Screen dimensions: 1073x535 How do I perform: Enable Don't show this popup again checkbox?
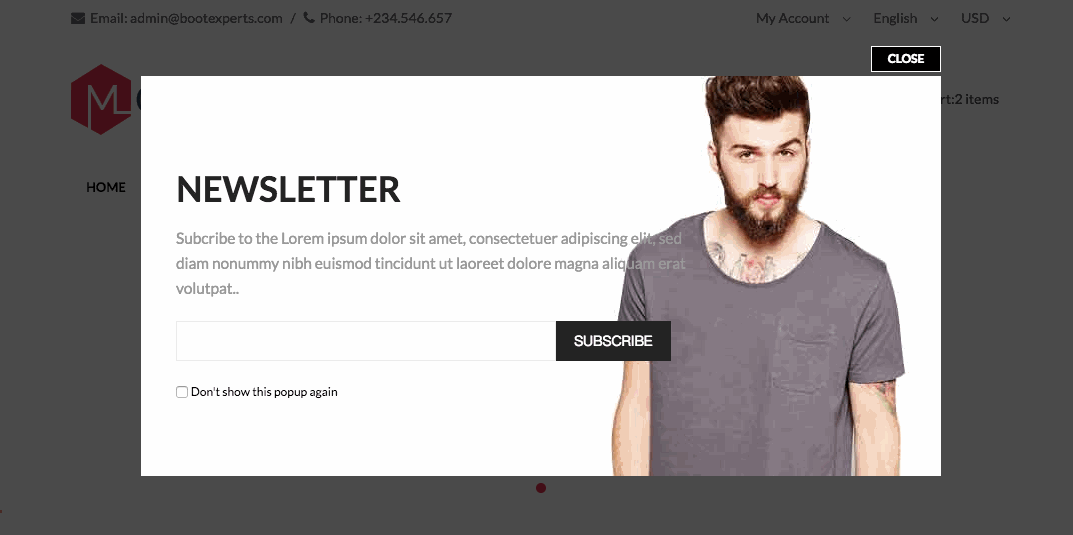182,392
